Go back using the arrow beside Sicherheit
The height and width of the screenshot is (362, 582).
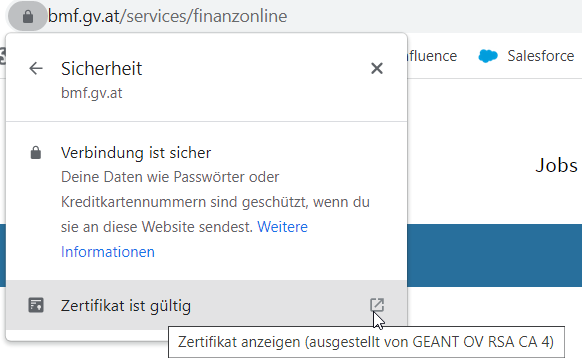(x=36, y=68)
